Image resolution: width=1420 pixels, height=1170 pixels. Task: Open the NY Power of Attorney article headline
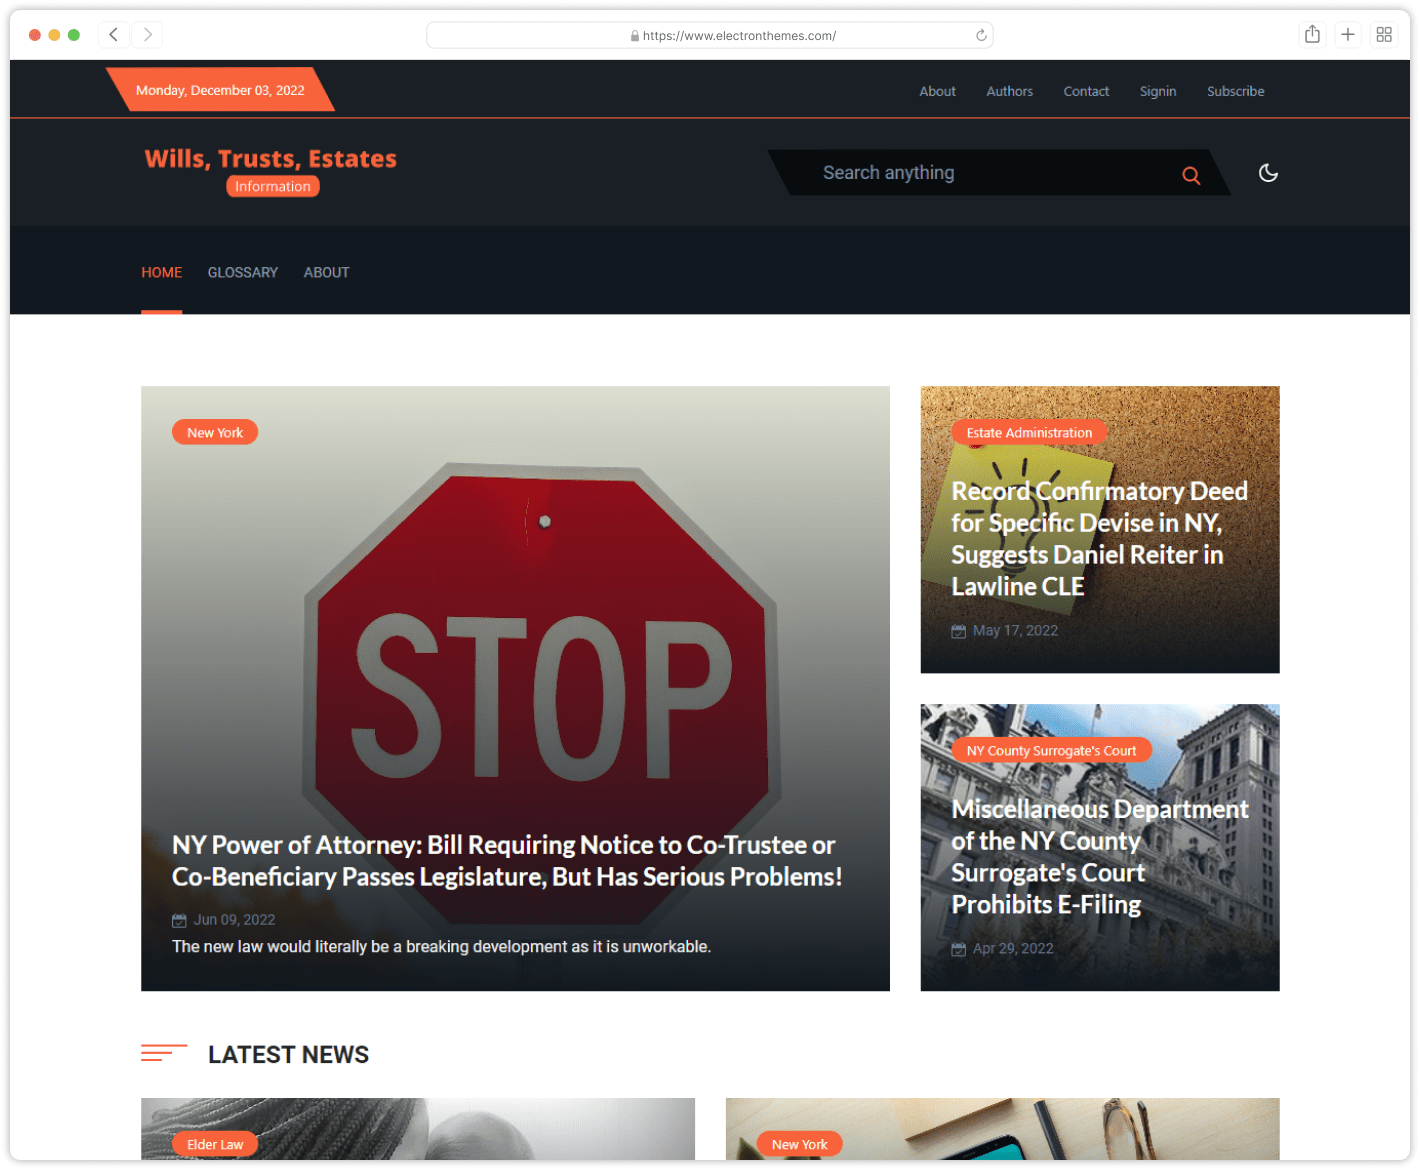[x=507, y=861]
